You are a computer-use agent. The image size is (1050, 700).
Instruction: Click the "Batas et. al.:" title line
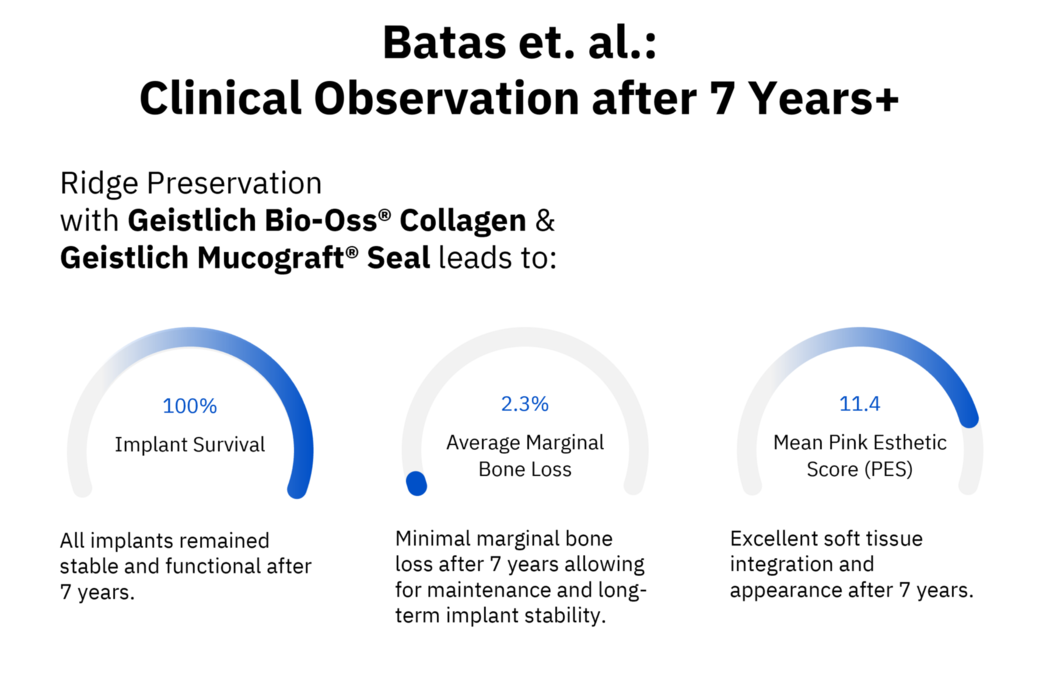pos(519,44)
